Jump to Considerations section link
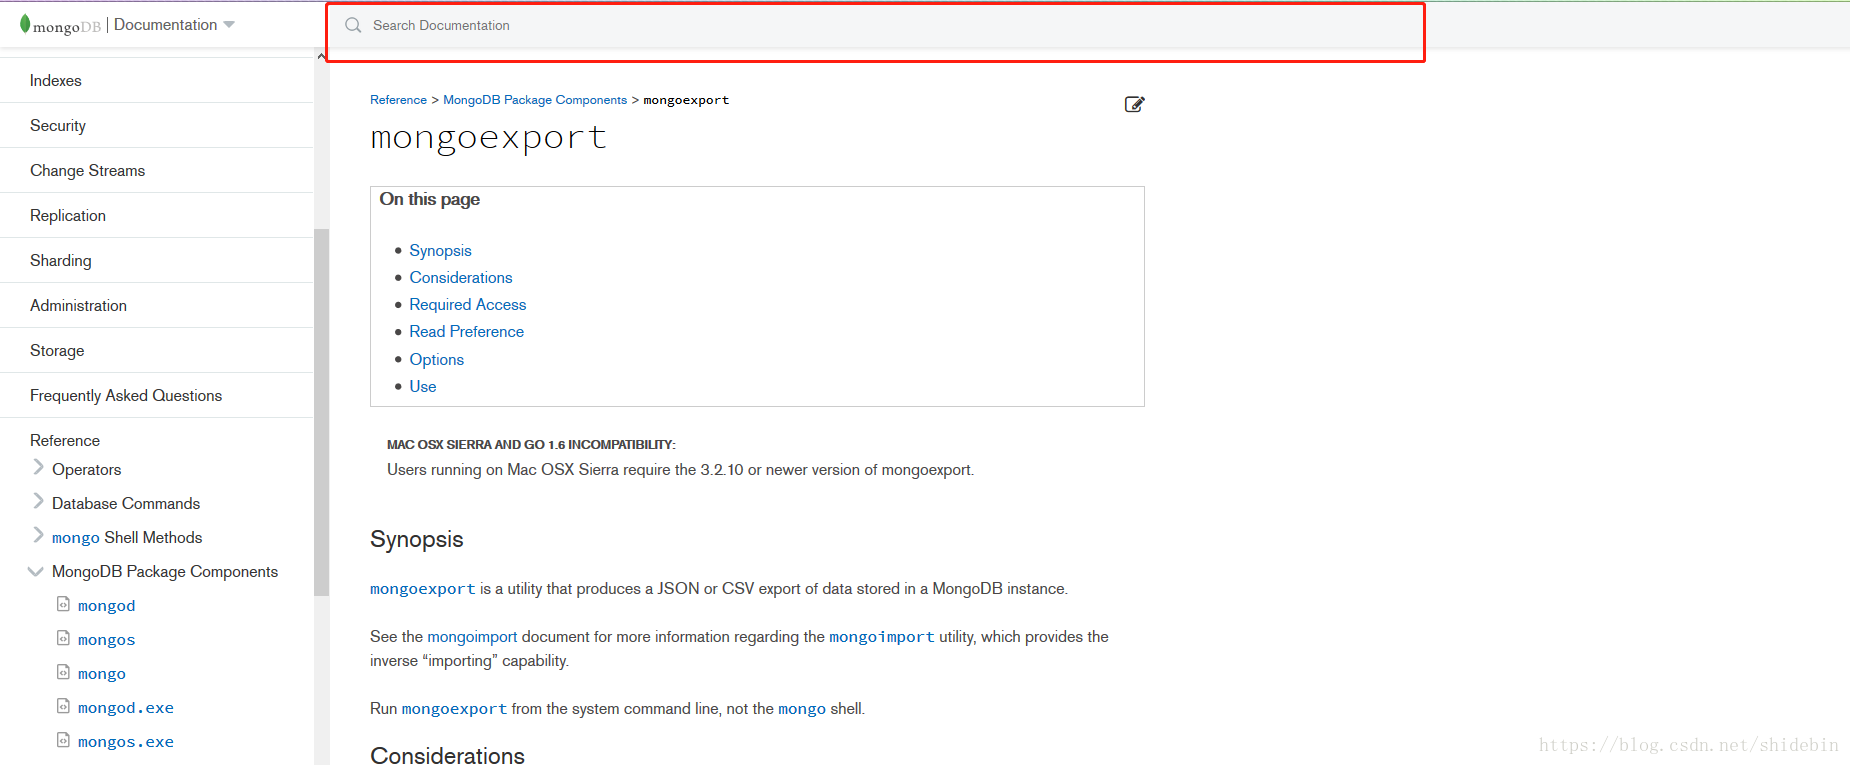The width and height of the screenshot is (1850, 765). point(461,278)
